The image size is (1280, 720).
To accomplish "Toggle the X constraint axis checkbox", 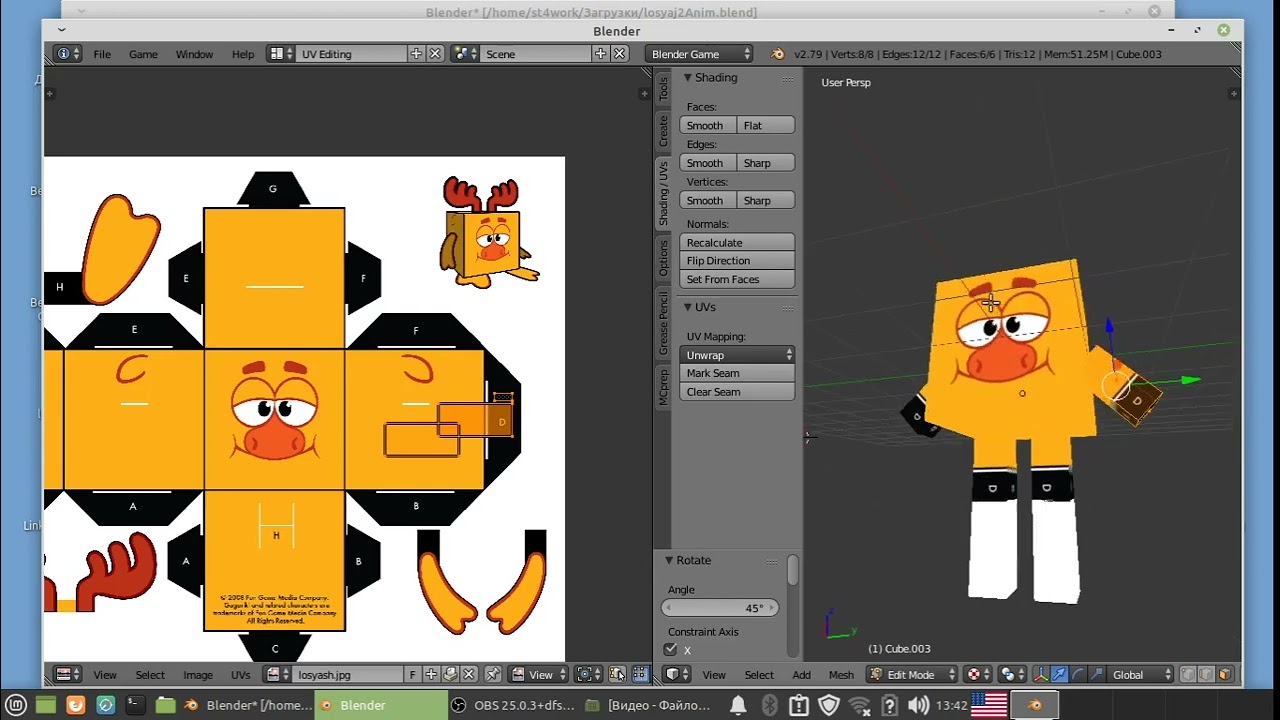I will pyautogui.click(x=670, y=650).
